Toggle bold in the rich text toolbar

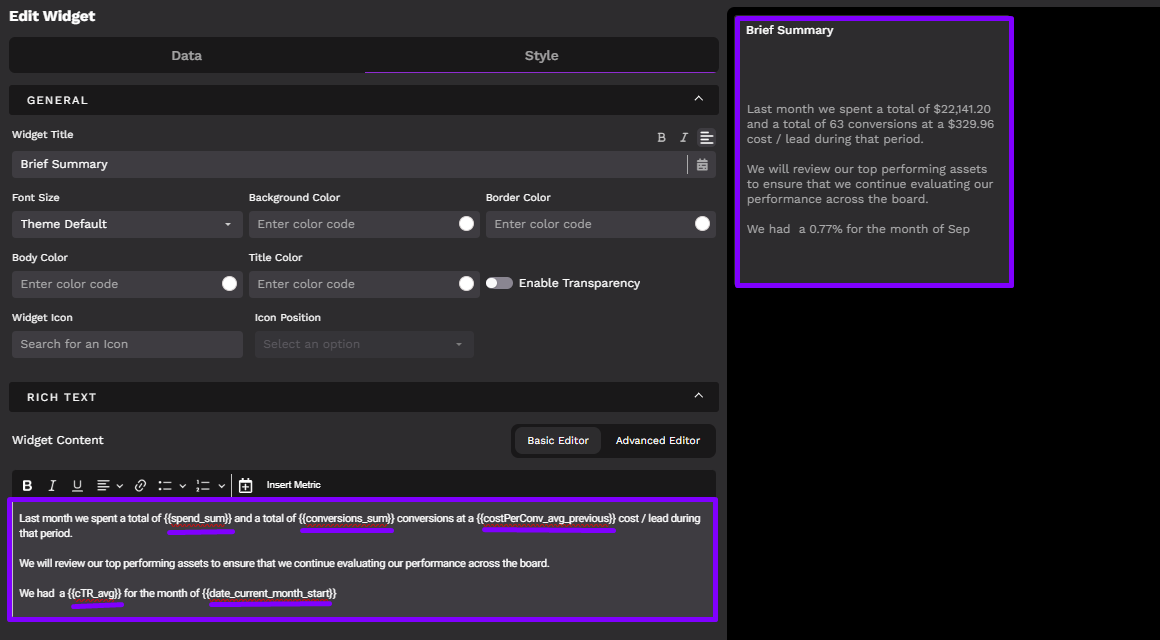pyautogui.click(x=28, y=486)
